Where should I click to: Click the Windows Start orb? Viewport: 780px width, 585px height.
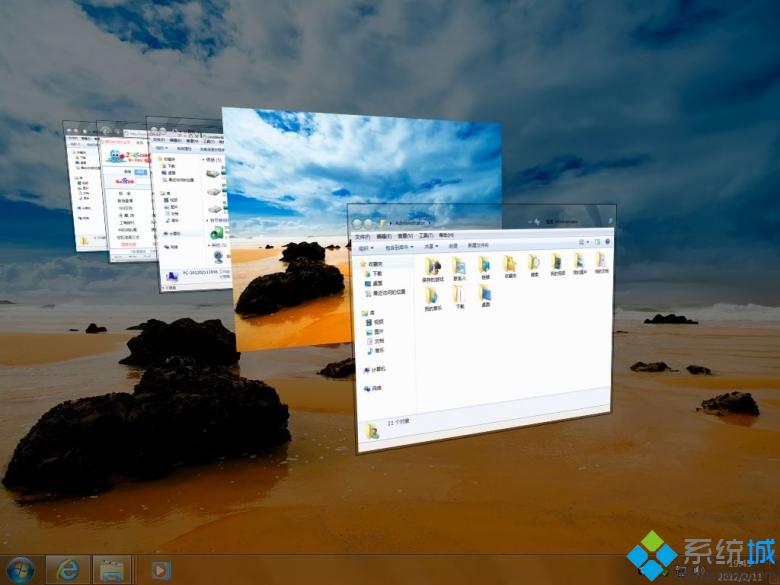click(x=19, y=570)
